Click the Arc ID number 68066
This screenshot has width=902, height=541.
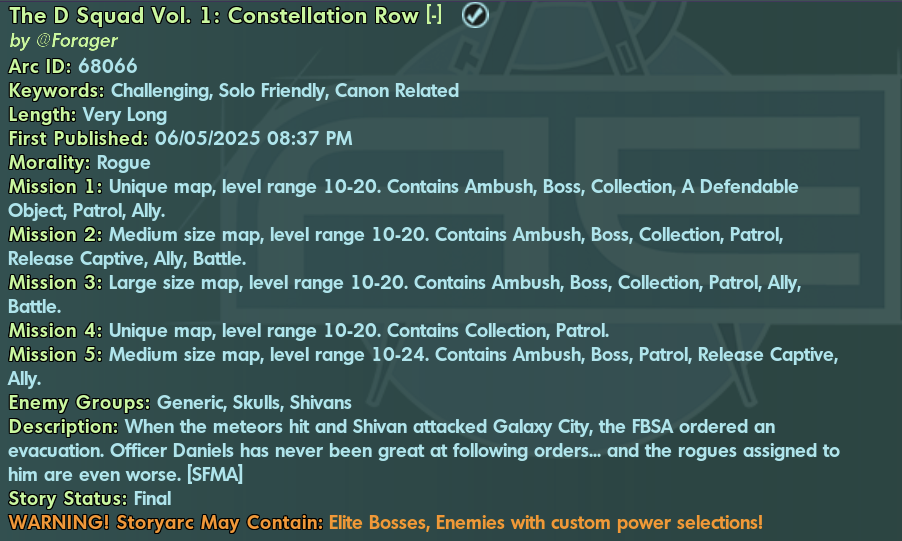(x=108, y=66)
